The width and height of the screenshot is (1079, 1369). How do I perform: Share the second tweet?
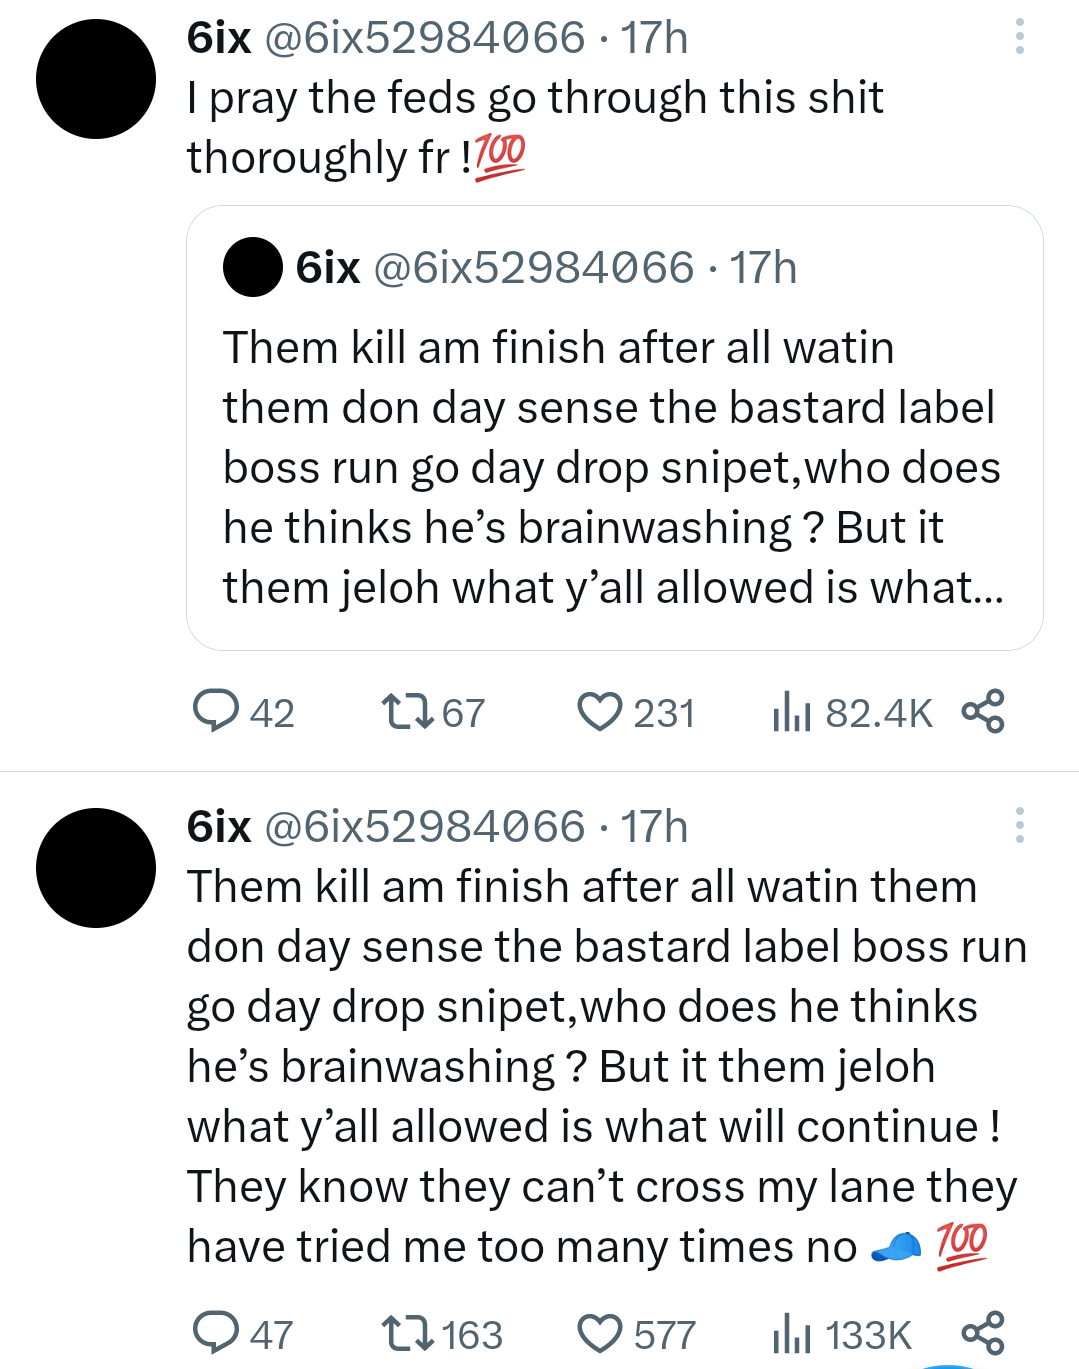pos(982,1333)
